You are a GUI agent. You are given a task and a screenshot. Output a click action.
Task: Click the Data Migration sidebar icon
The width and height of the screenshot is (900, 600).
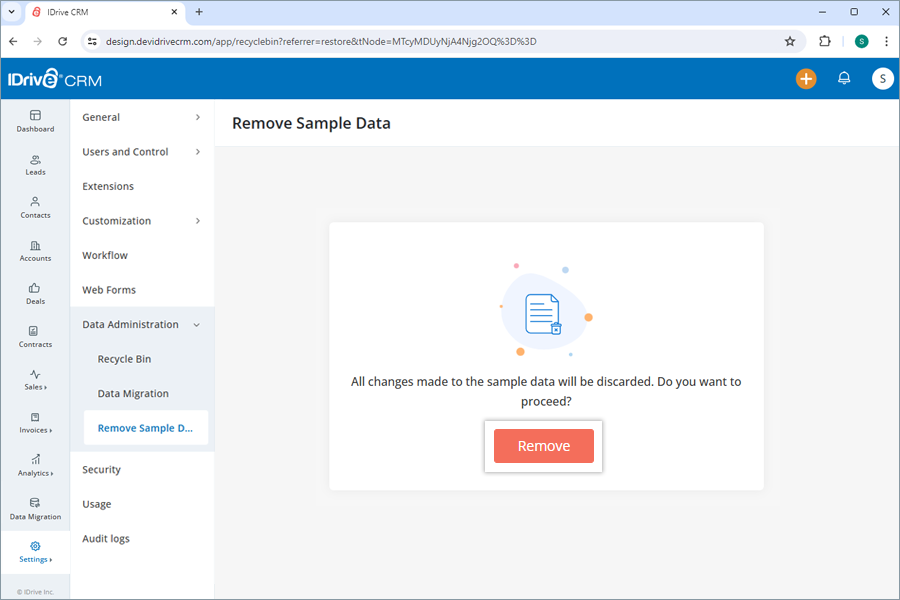pyautogui.click(x=35, y=509)
